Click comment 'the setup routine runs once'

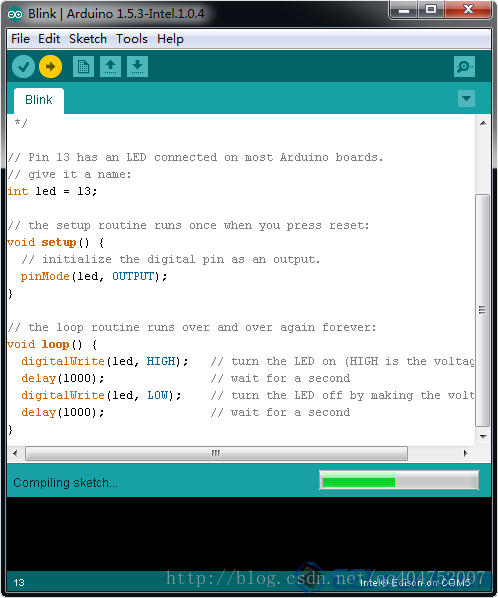pos(188,225)
